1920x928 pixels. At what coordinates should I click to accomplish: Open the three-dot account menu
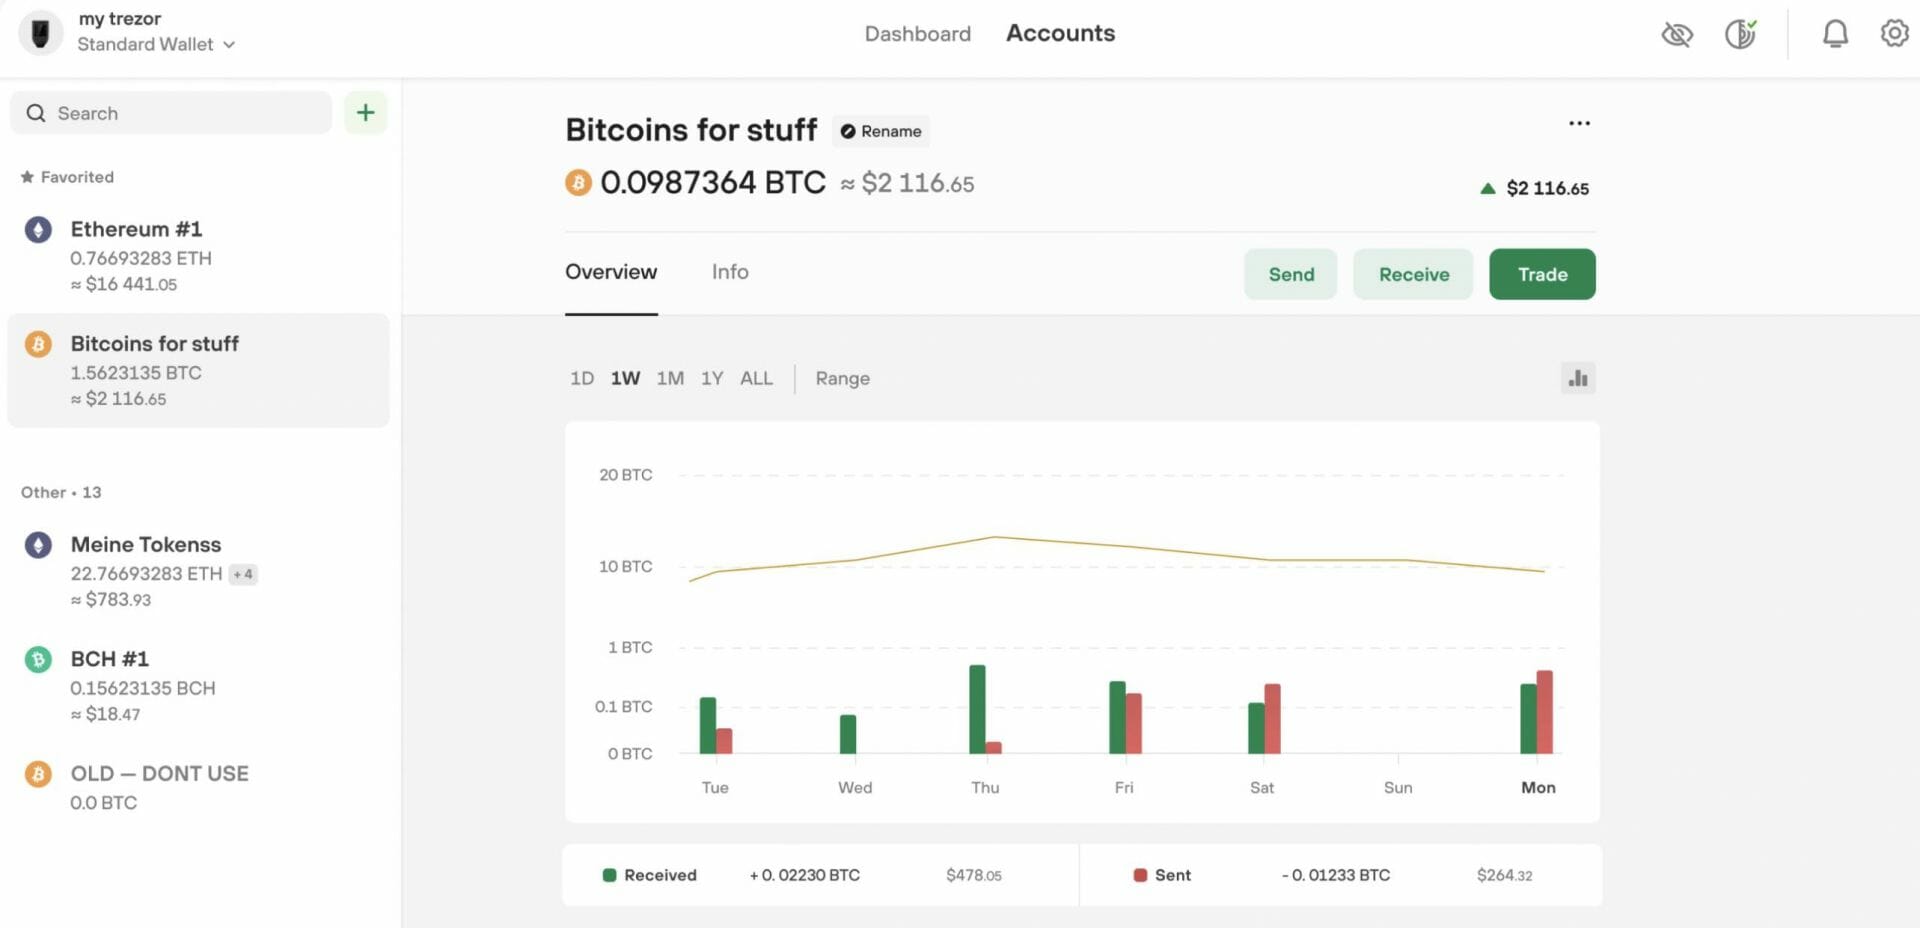point(1579,123)
